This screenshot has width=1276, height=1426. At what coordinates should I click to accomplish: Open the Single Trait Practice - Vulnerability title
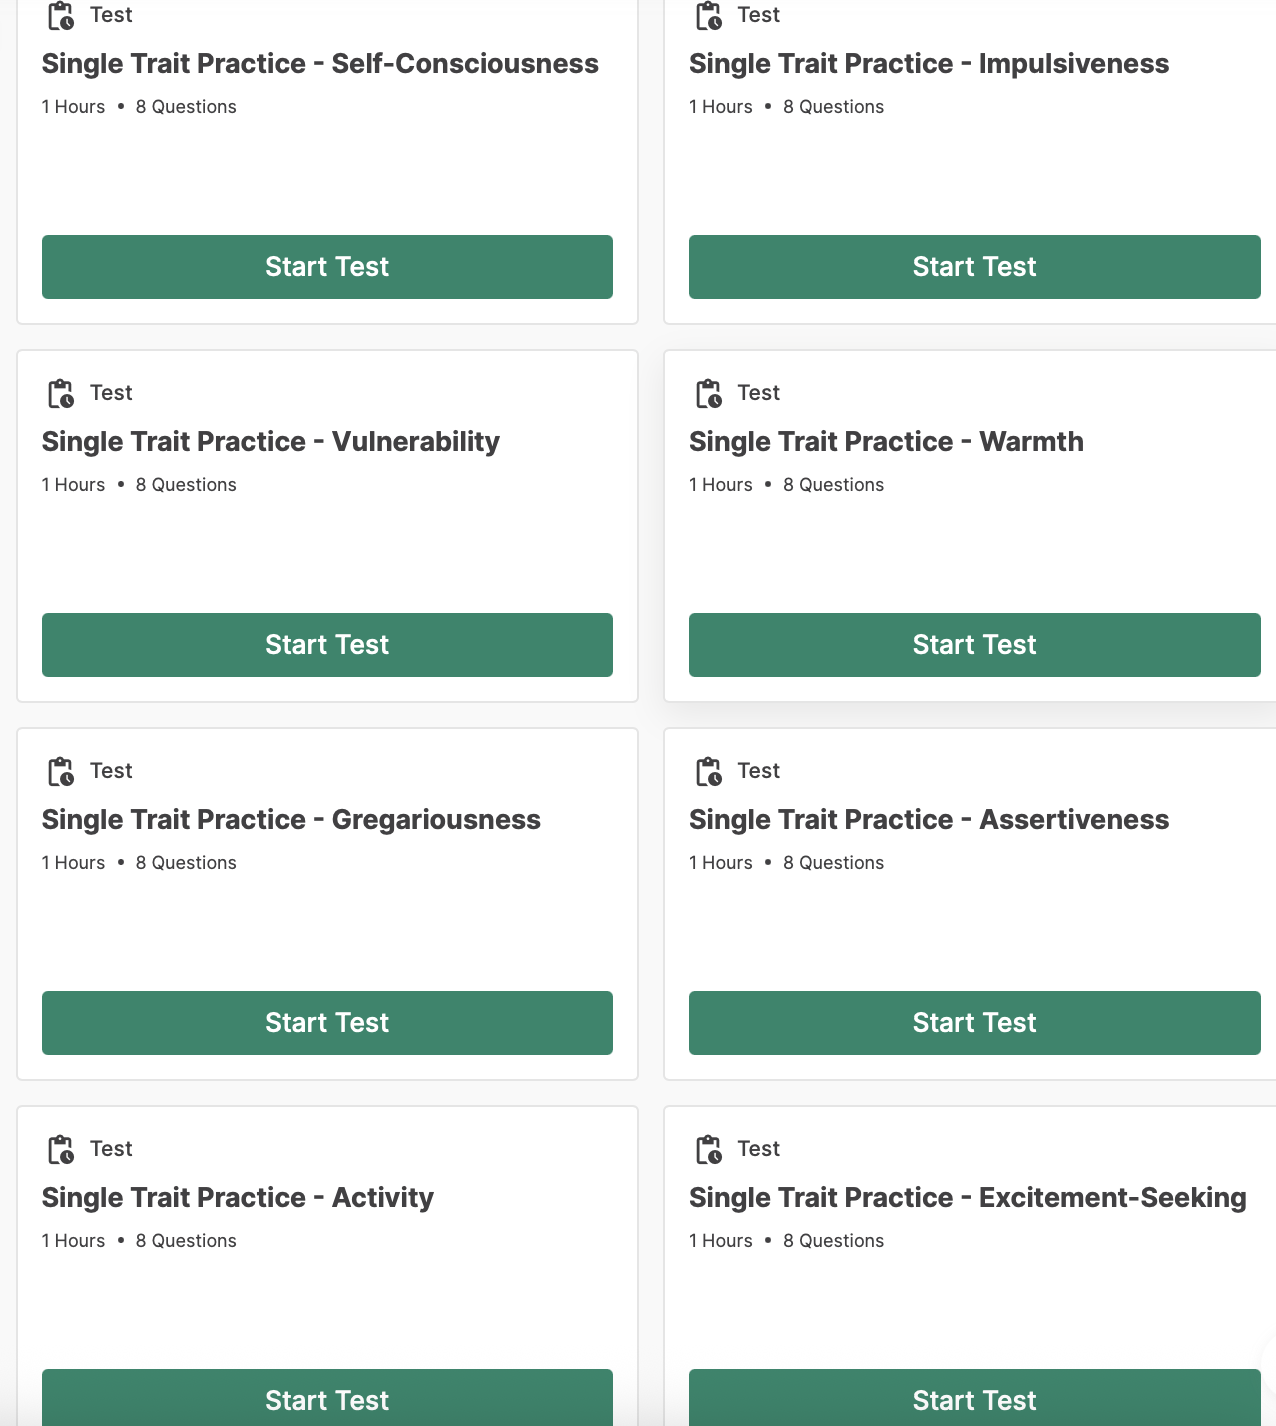(x=271, y=442)
